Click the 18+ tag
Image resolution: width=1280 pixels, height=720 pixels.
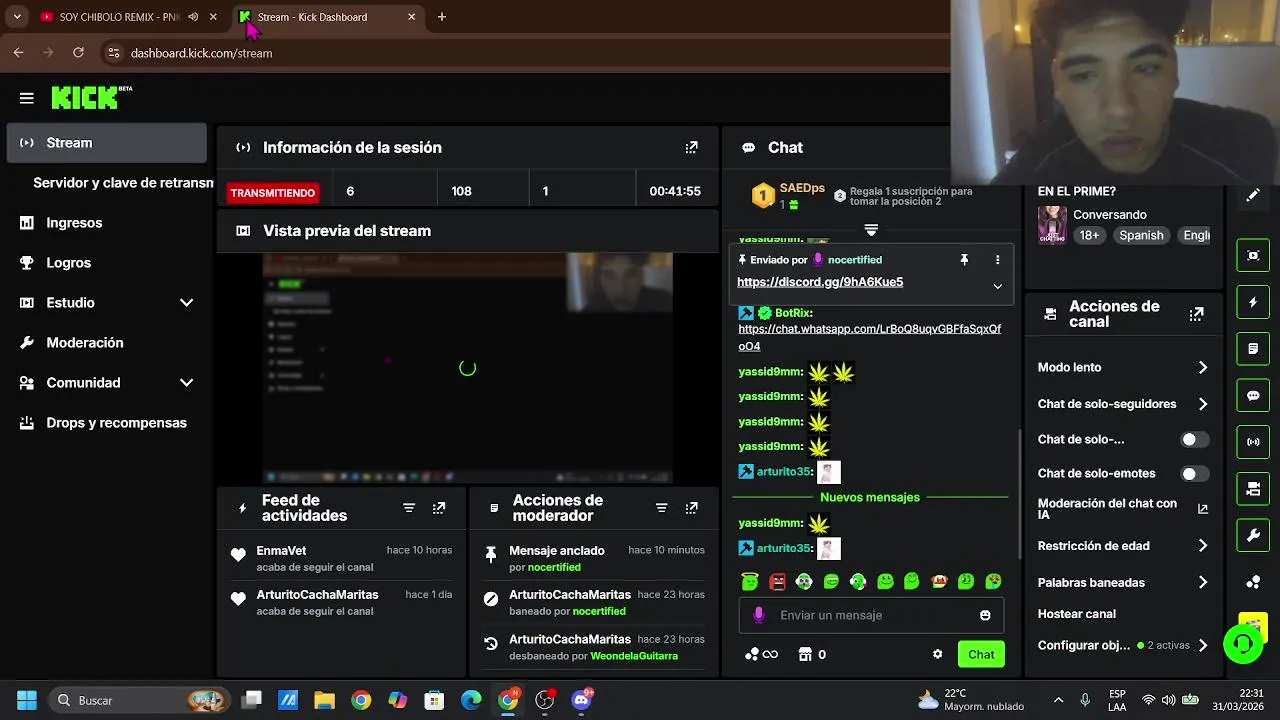(1089, 236)
